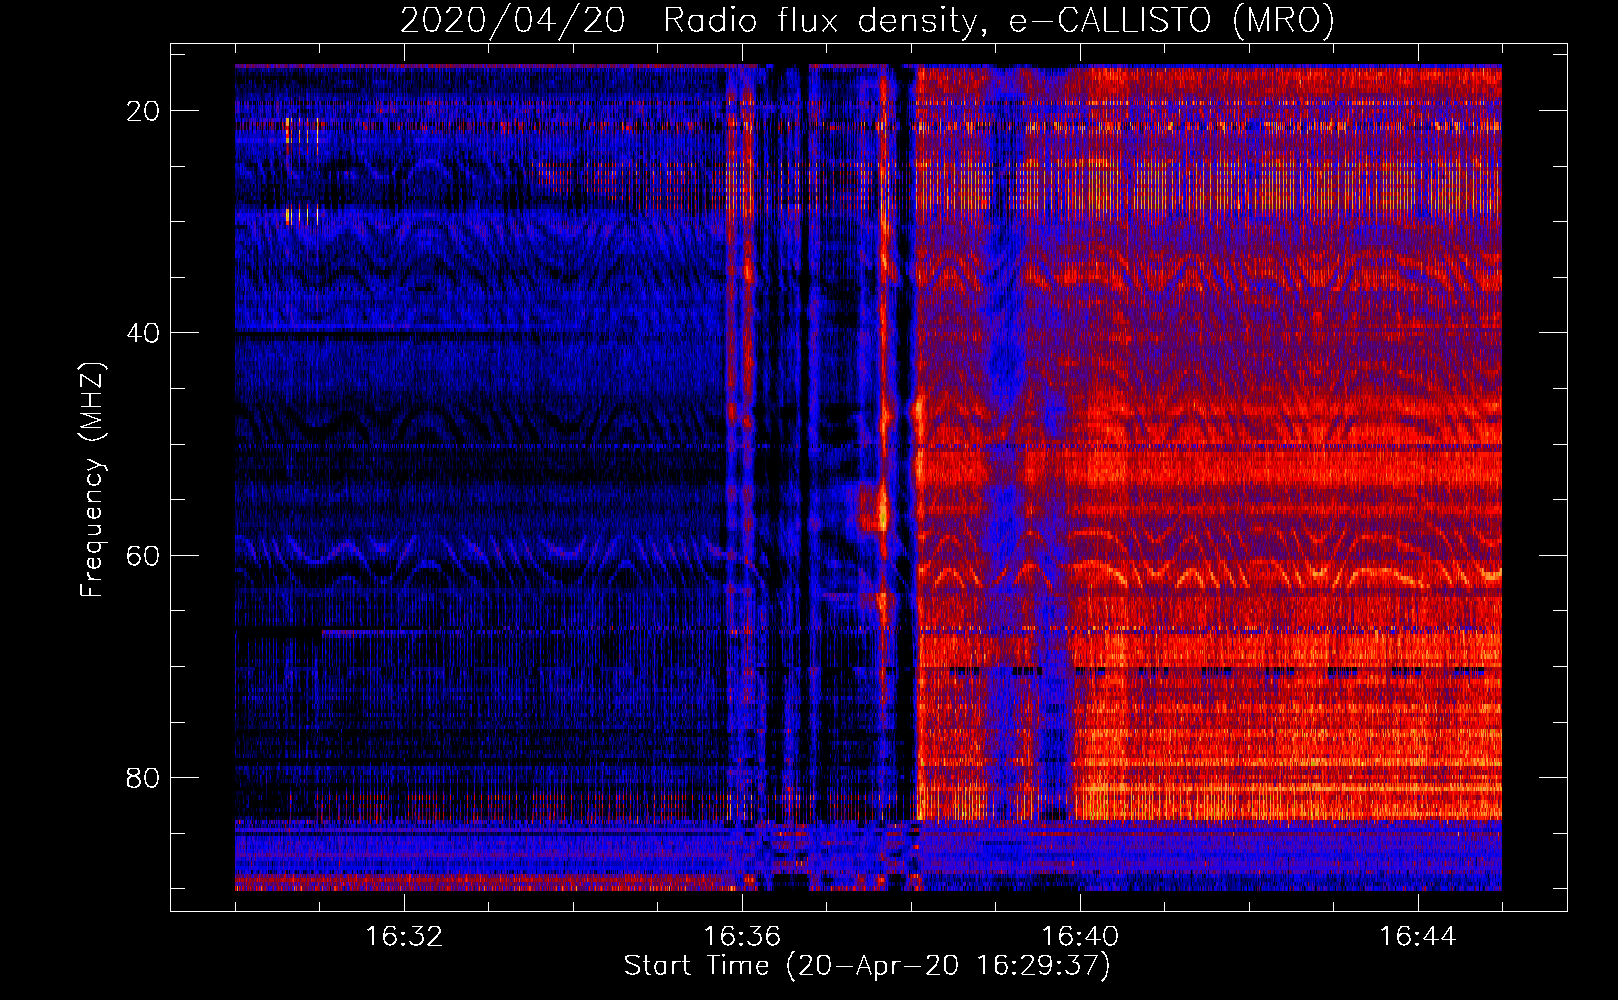Click the frequency tick label 20
The width and height of the screenshot is (1618, 1000).
point(143,111)
